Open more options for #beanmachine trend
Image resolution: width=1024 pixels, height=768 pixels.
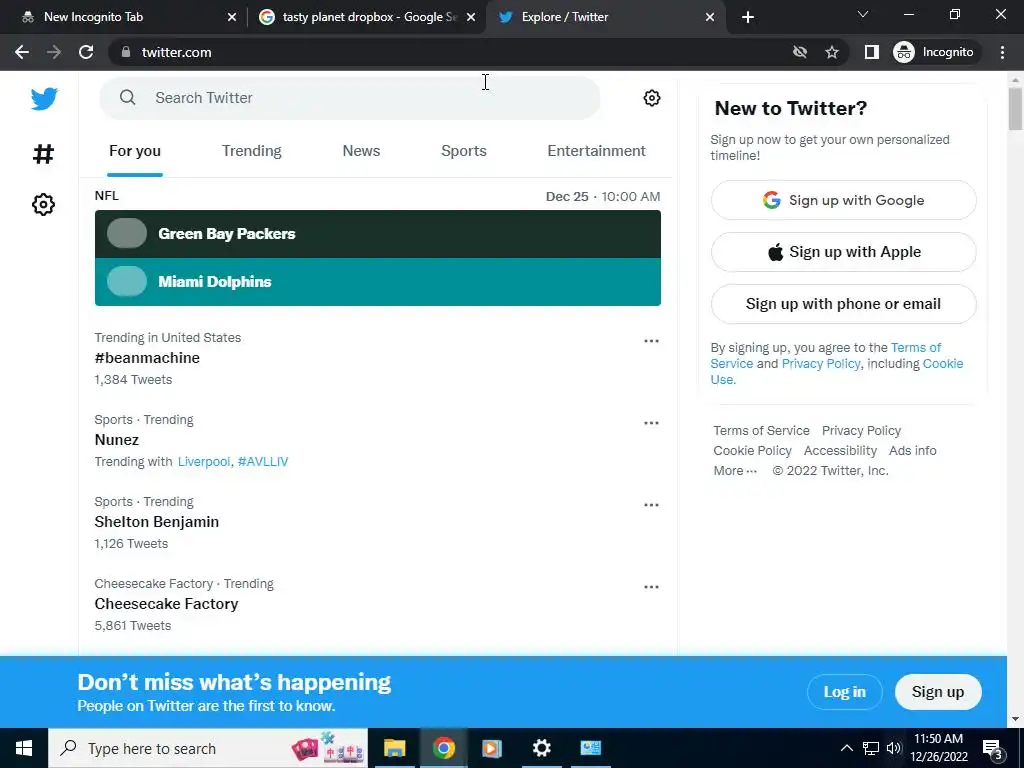tap(651, 341)
